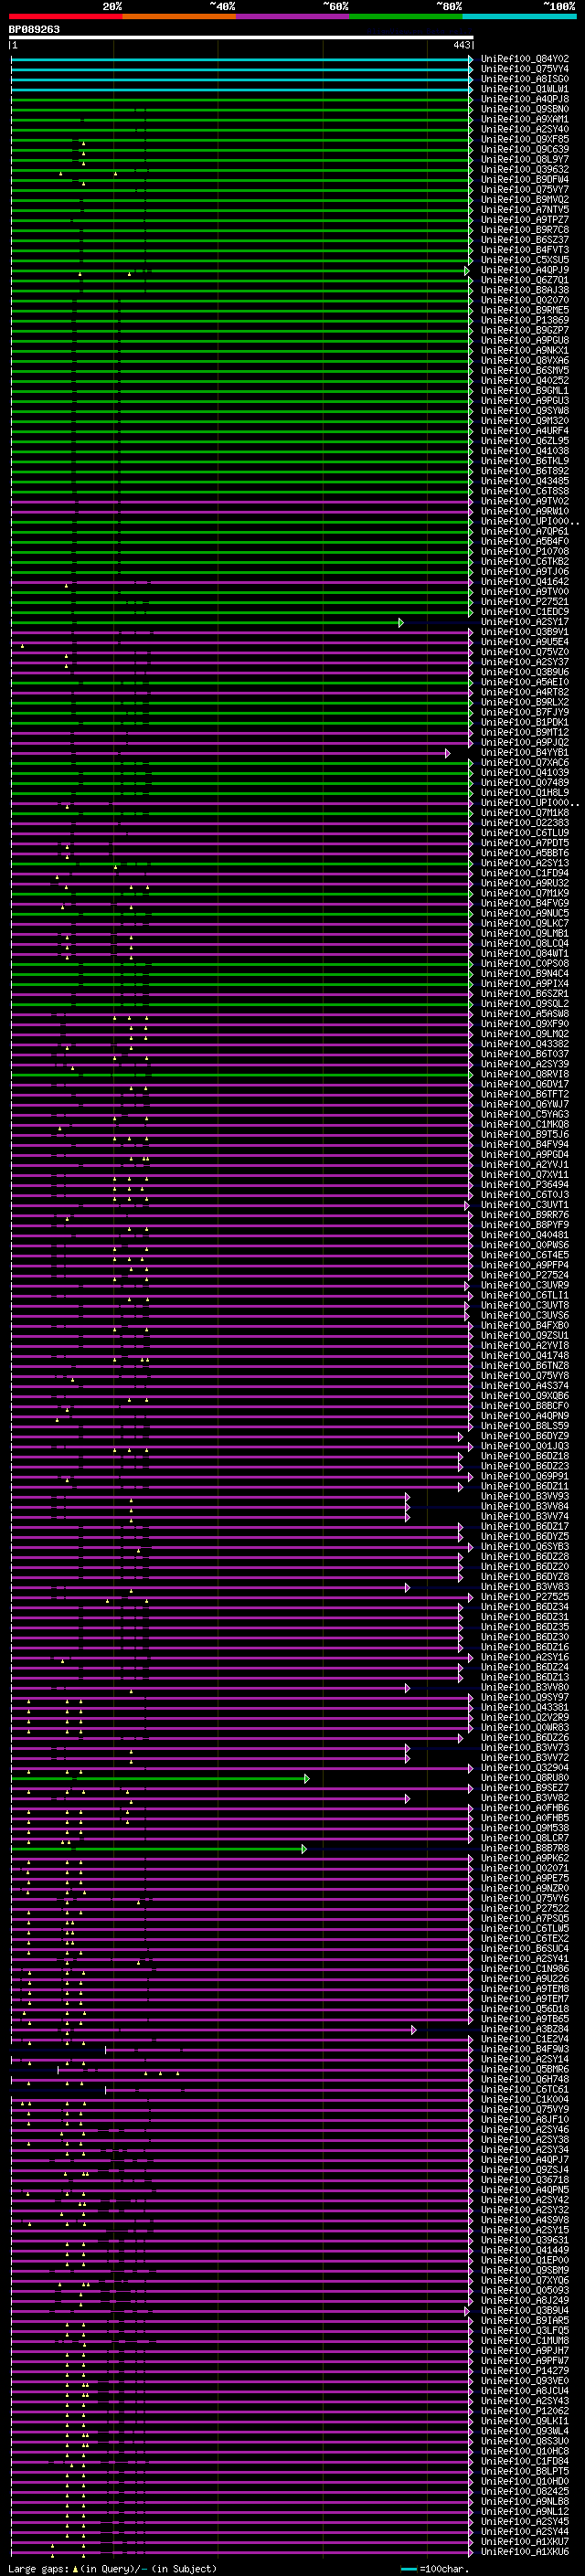585x2576 pixels.
Task: Select hit label UniRef100_A4QPJ8
Action: click(525, 99)
